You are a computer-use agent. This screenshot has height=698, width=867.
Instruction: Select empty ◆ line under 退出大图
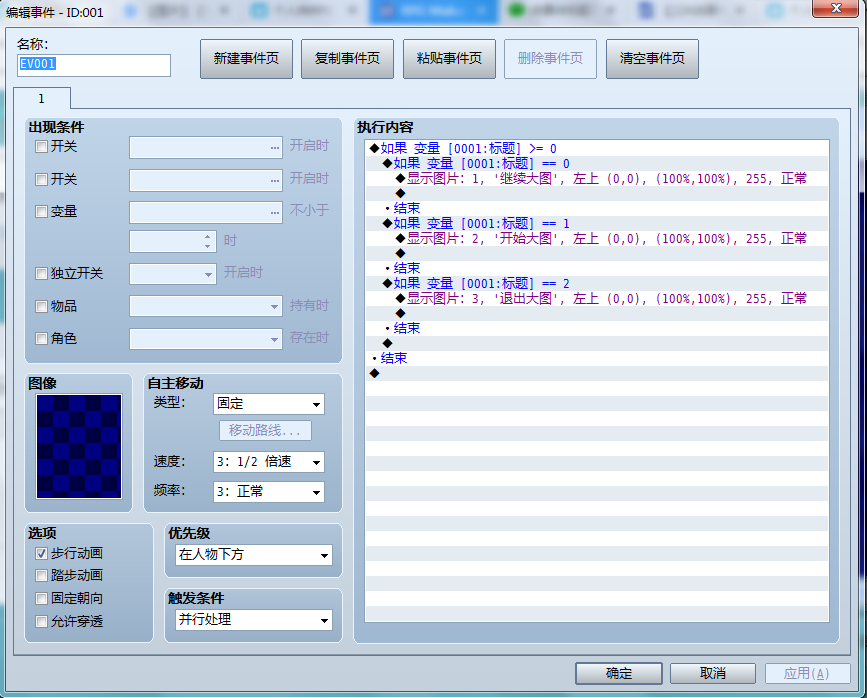coord(597,313)
